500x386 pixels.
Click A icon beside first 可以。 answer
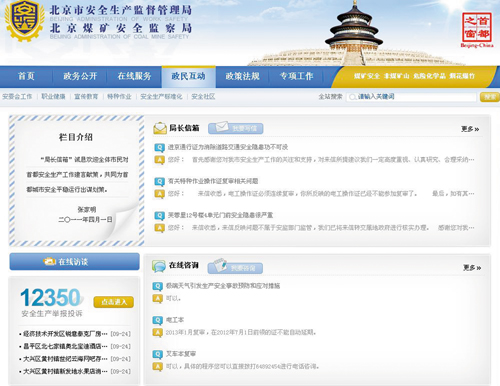(x=157, y=298)
